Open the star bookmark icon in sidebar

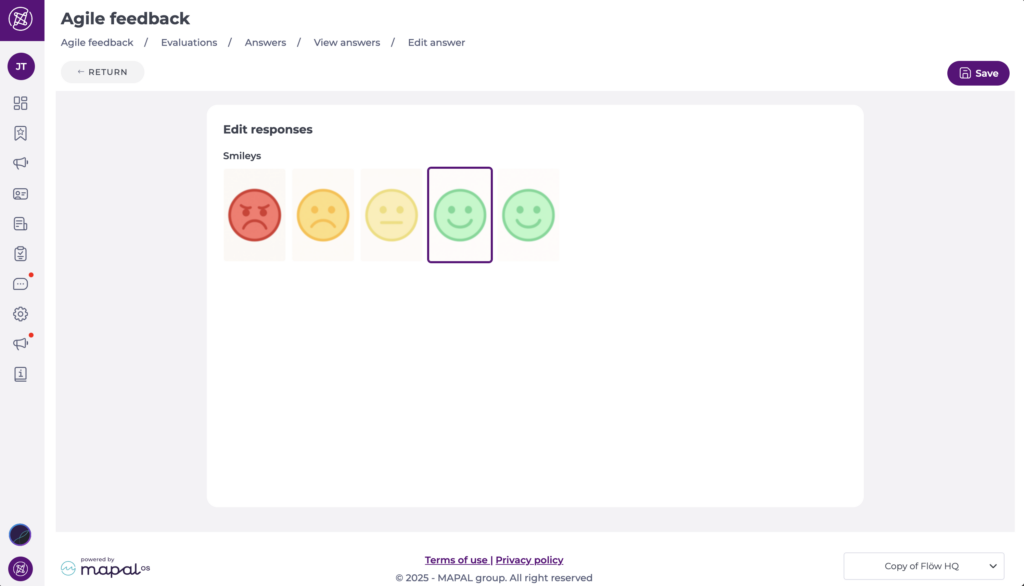click(x=21, y=133)
